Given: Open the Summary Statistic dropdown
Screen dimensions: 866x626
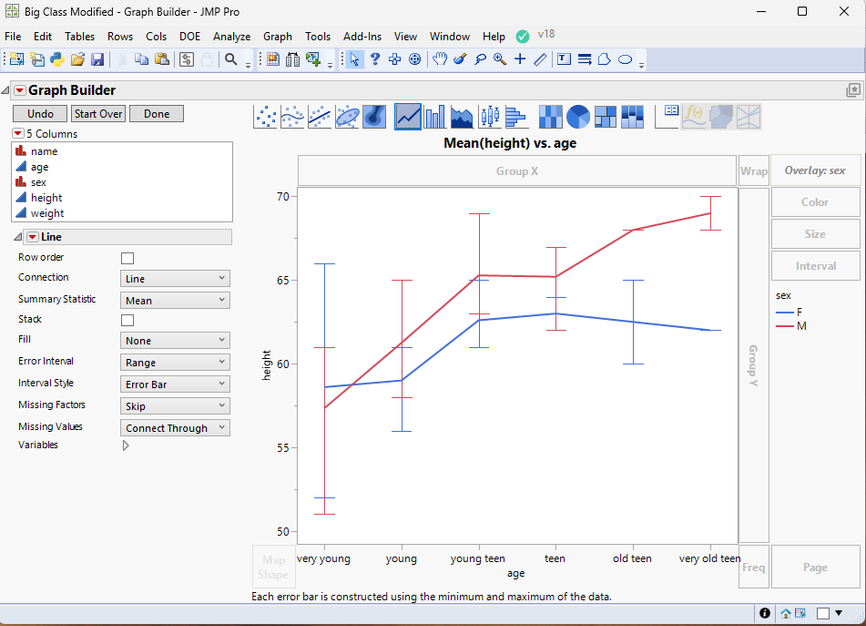Looking at the screenshot, I should tap(175, 300).
